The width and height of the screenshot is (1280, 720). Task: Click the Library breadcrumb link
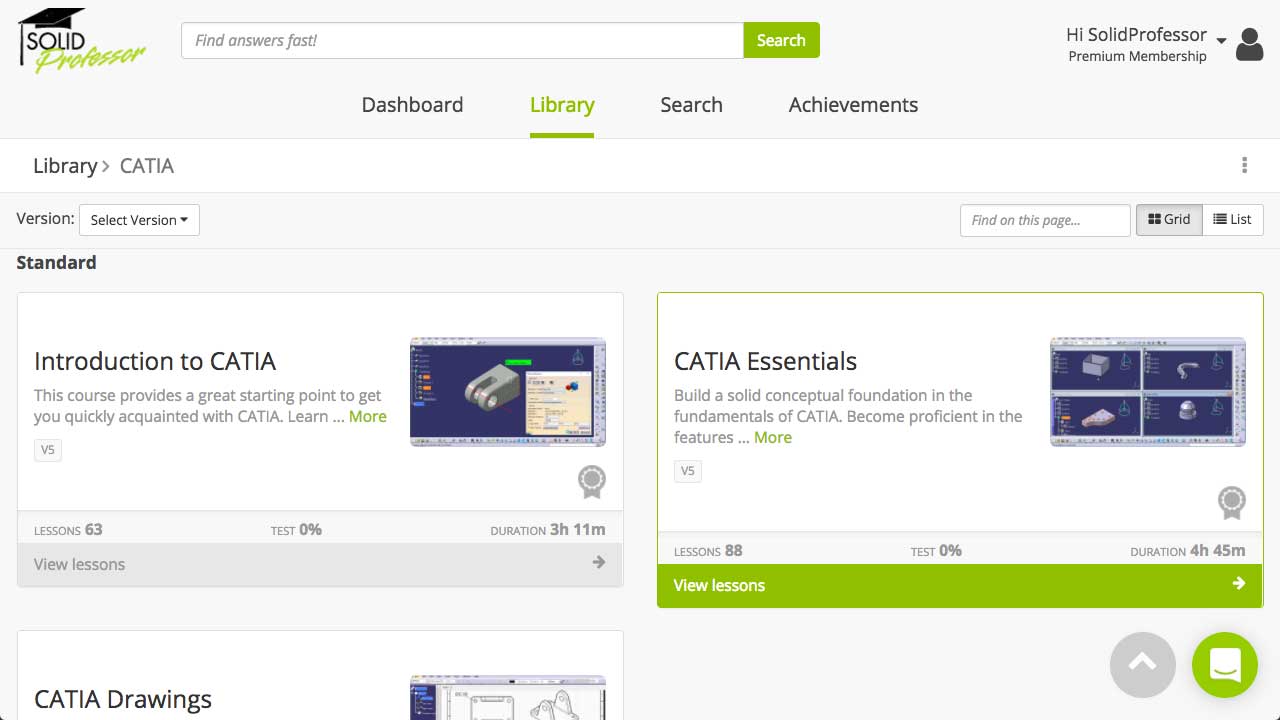64,166
